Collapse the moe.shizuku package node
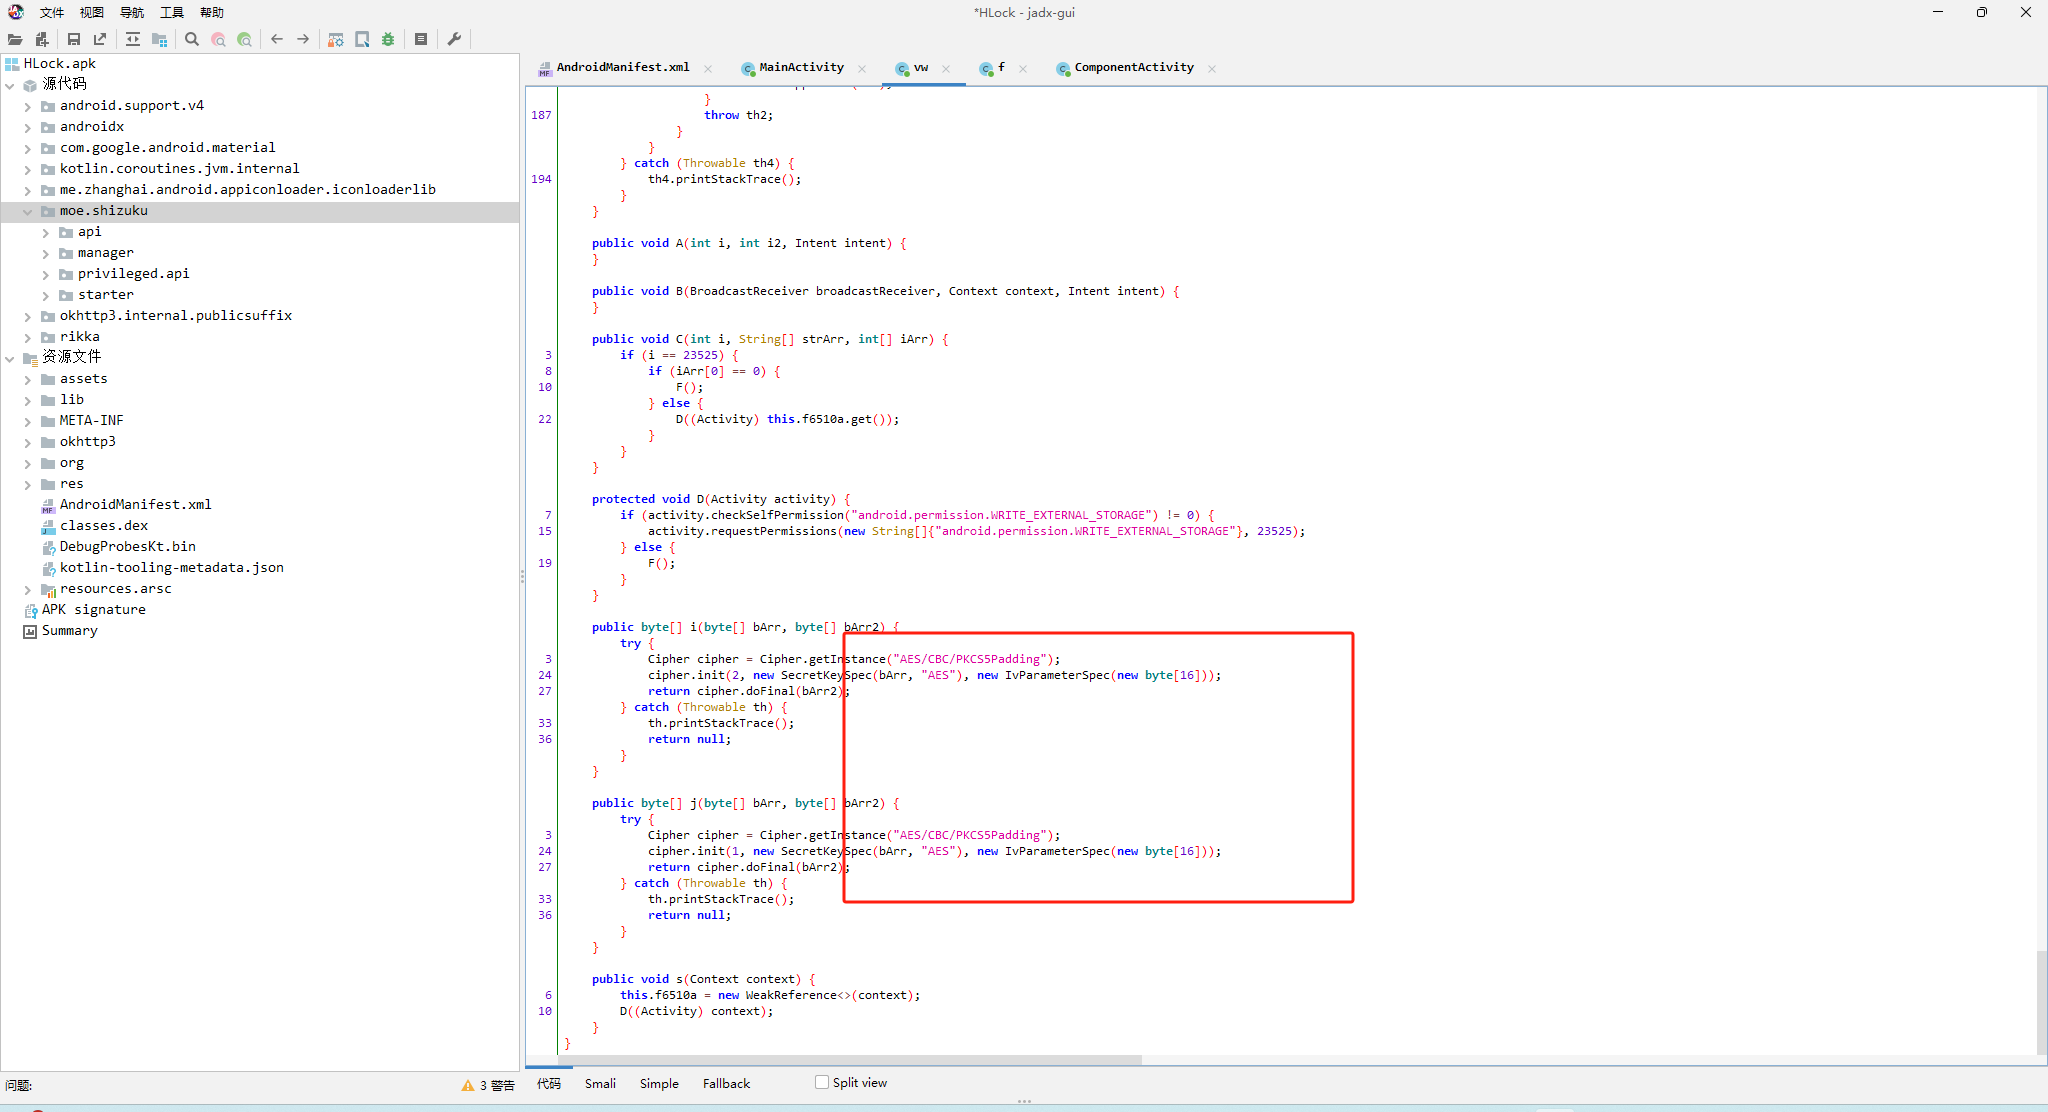Viewport: 2048px width, 1112px height. tap(28, 211)
